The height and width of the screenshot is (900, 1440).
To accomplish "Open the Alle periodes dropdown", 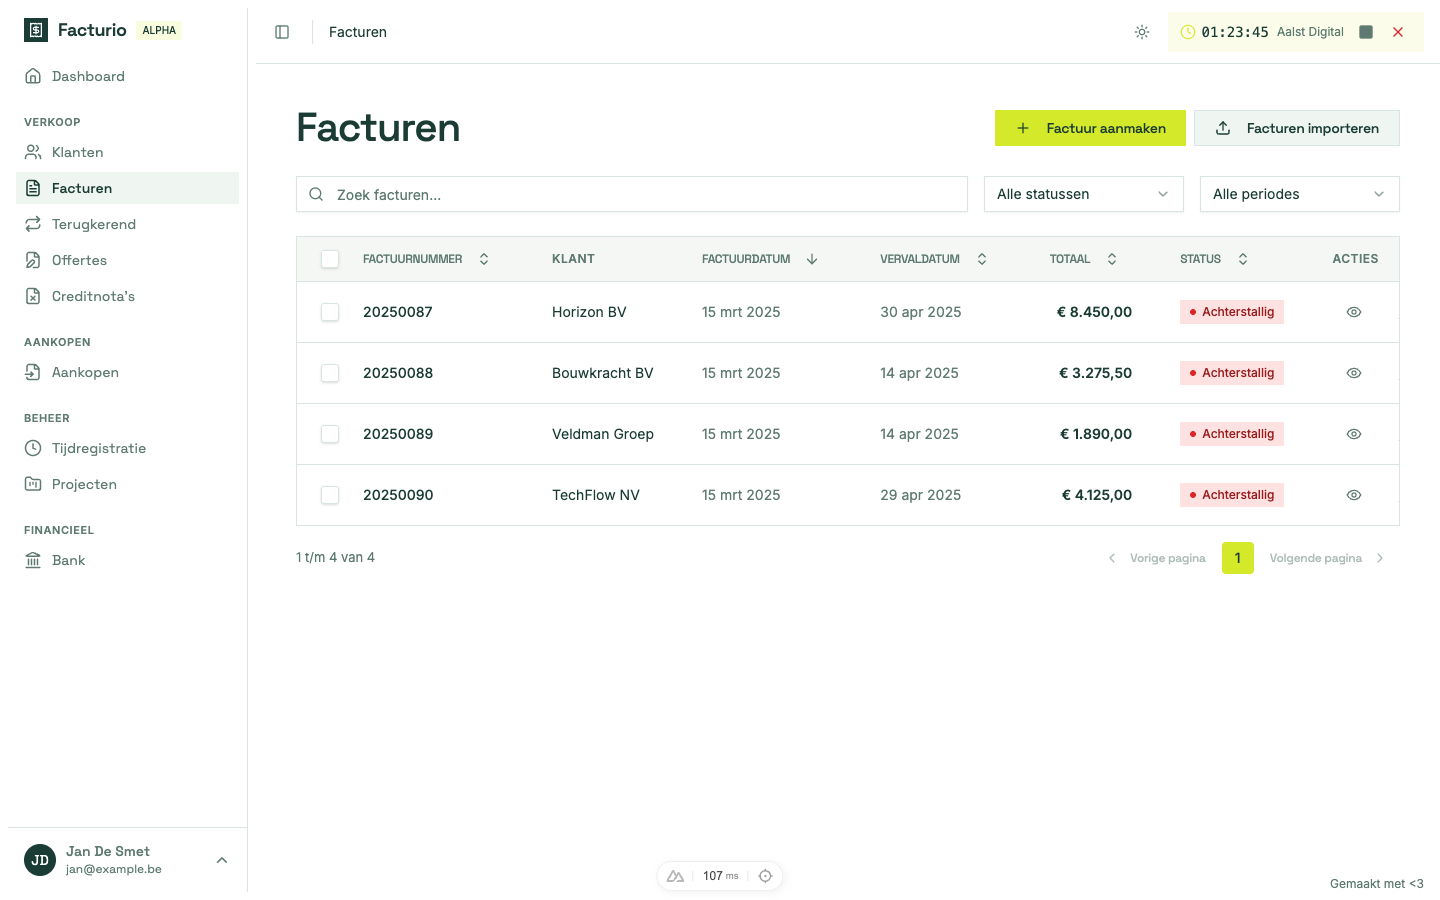I will (1300, 194).
